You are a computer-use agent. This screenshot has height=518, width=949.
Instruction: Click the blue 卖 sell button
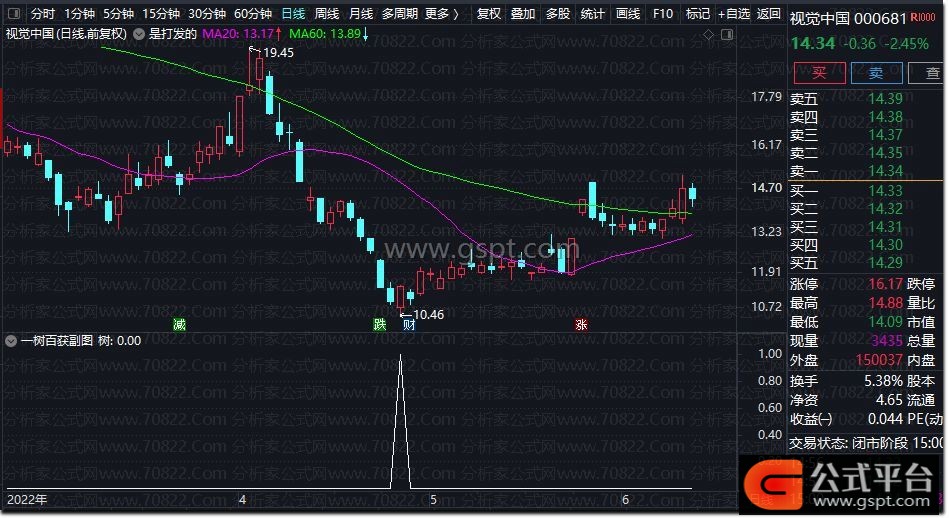coord(876,73)
